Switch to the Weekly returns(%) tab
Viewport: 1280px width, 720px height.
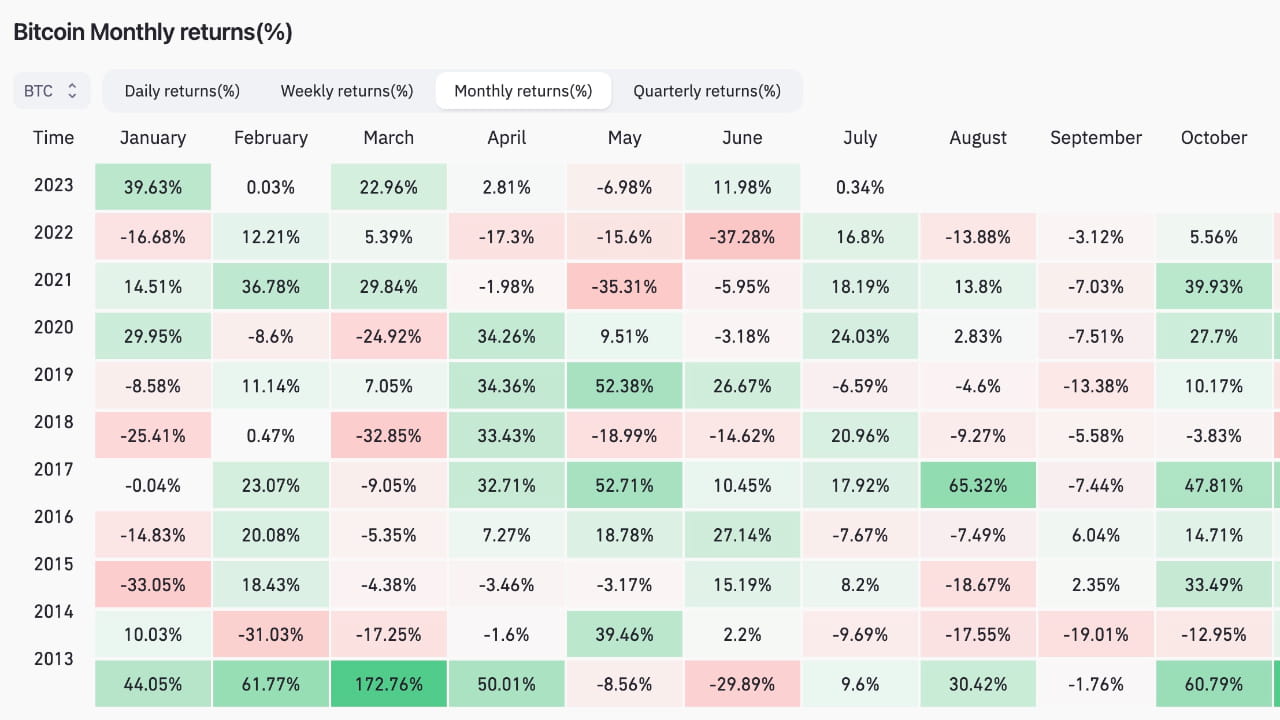tap(347, 90)
